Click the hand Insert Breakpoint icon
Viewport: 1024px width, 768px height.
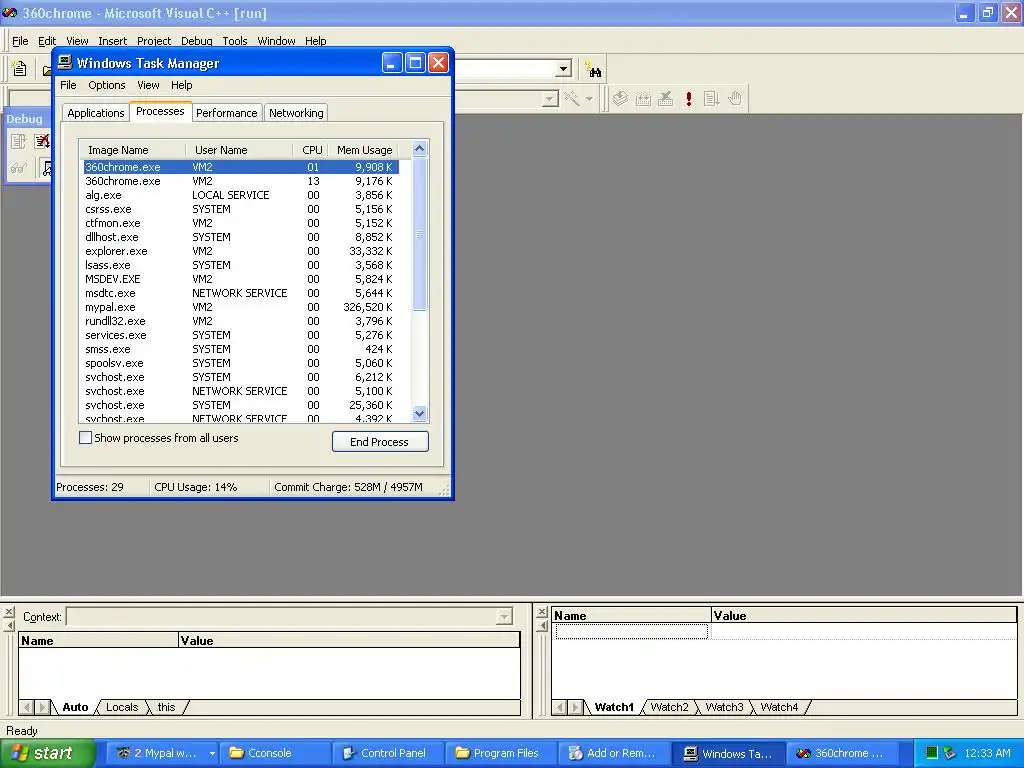coord(735,99)
